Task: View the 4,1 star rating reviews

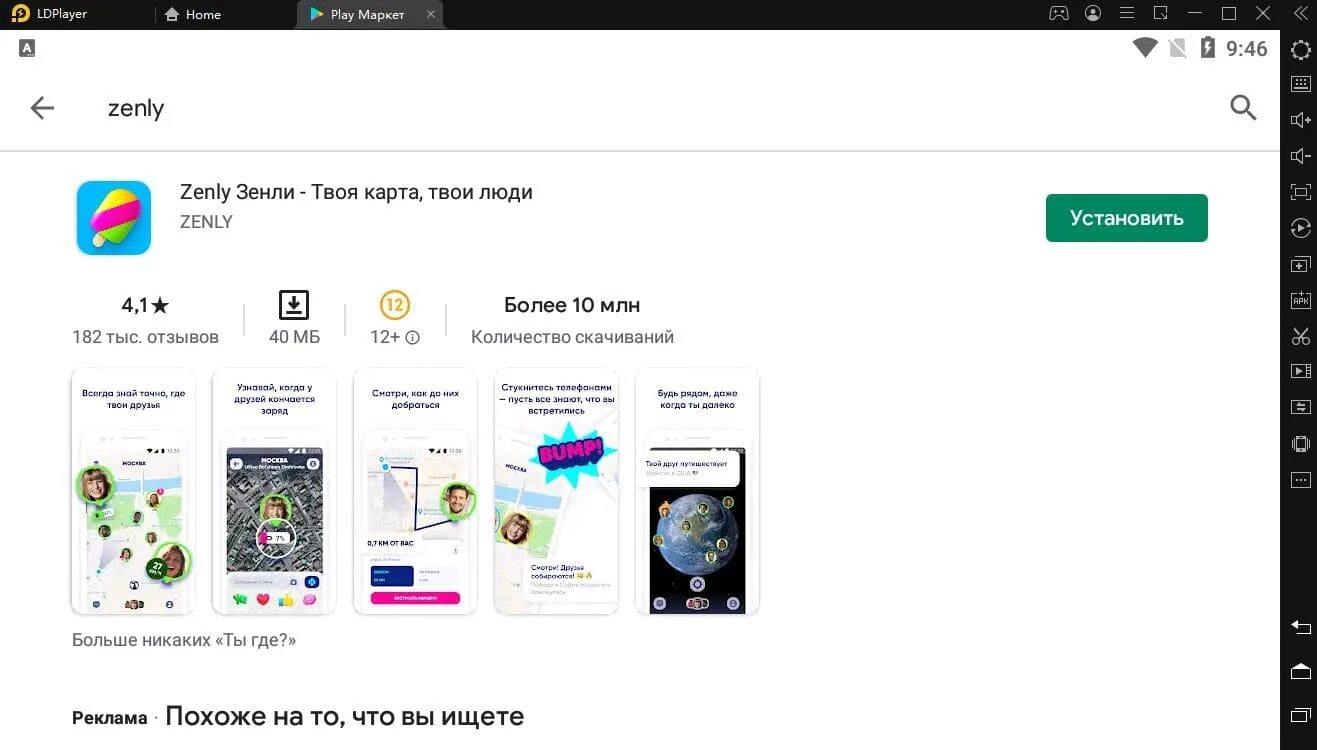Action: (x=145, y=305)
